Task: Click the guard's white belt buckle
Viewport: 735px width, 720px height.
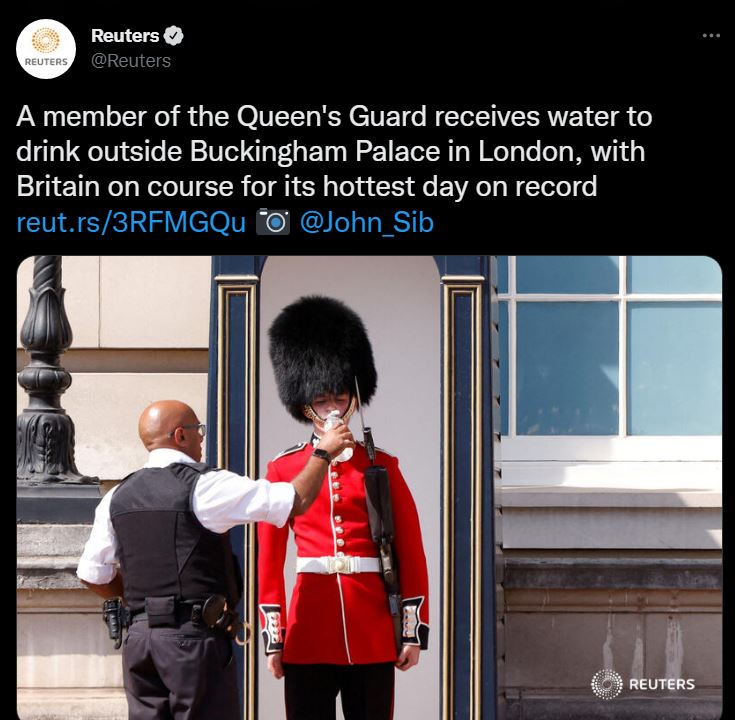Action: tap(338, 564)
